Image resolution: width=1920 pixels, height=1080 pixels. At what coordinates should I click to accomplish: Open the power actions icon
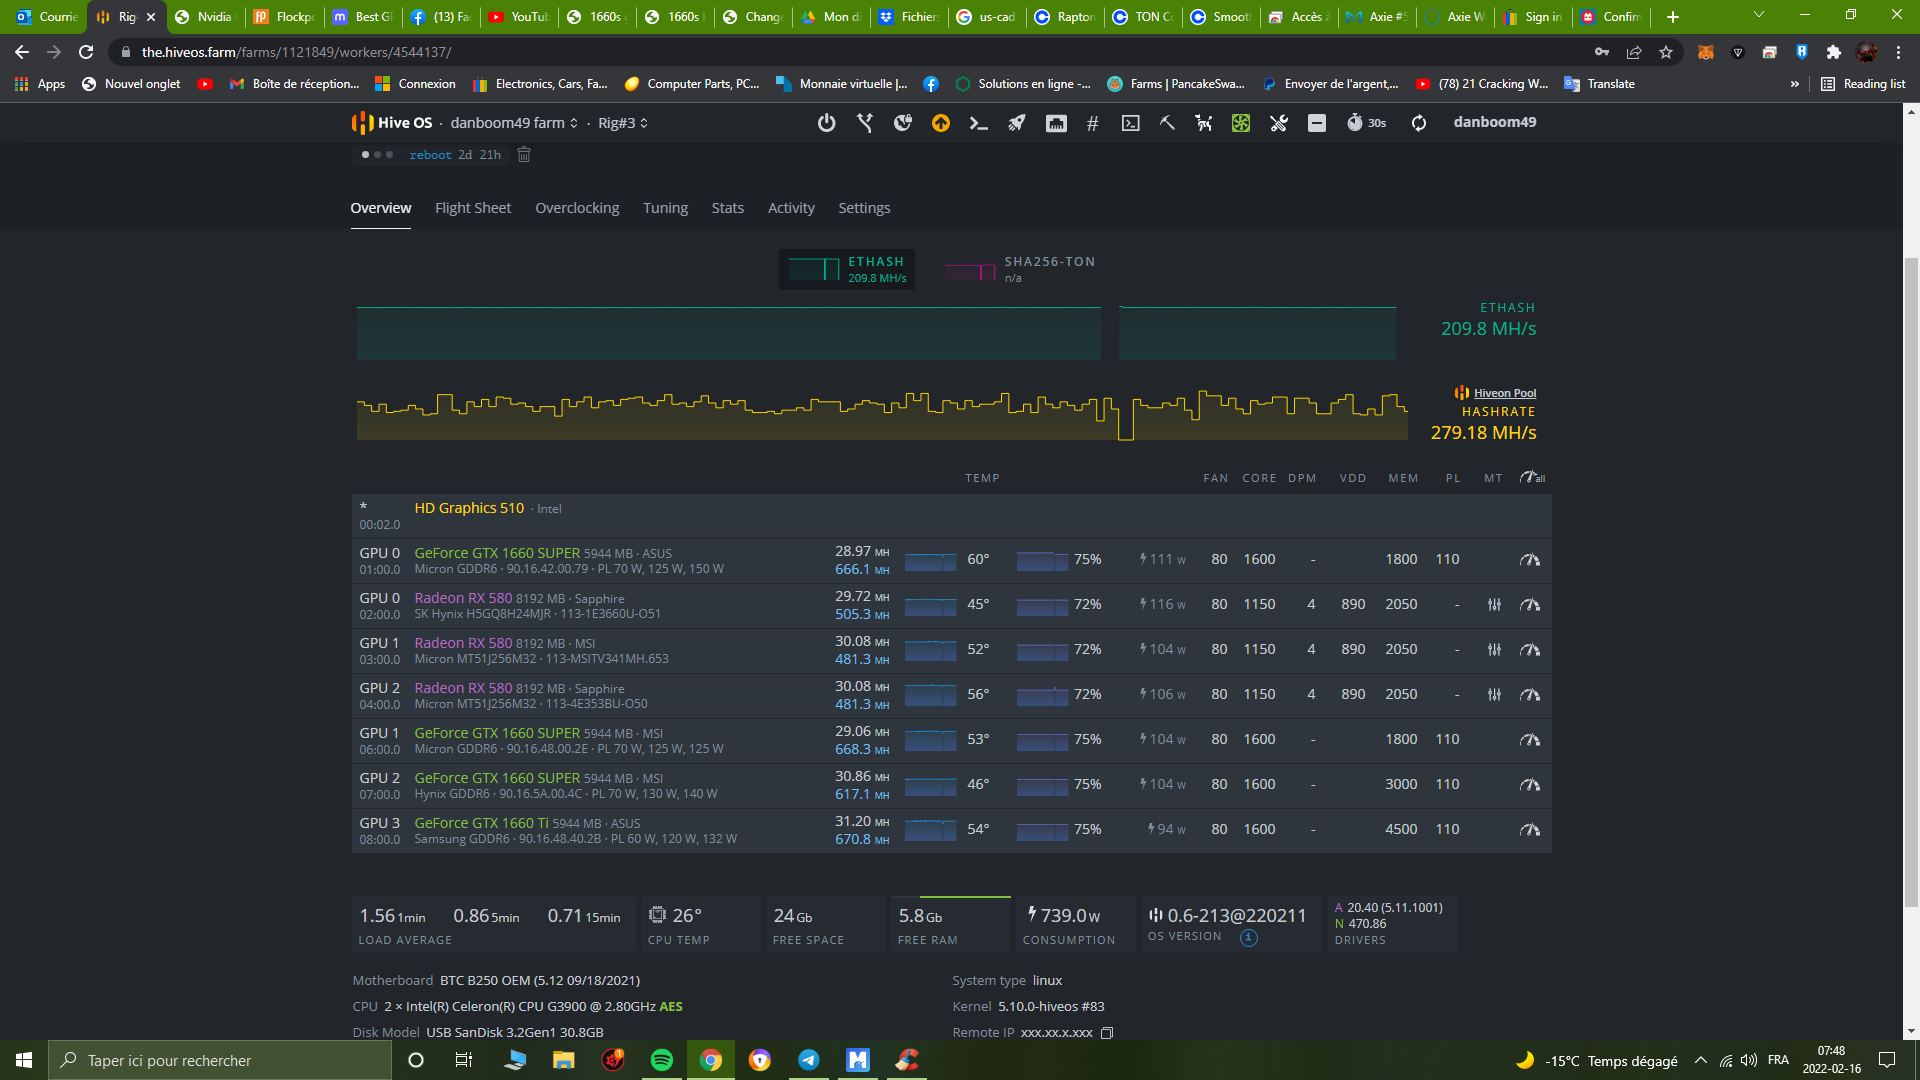coord(826,123)
